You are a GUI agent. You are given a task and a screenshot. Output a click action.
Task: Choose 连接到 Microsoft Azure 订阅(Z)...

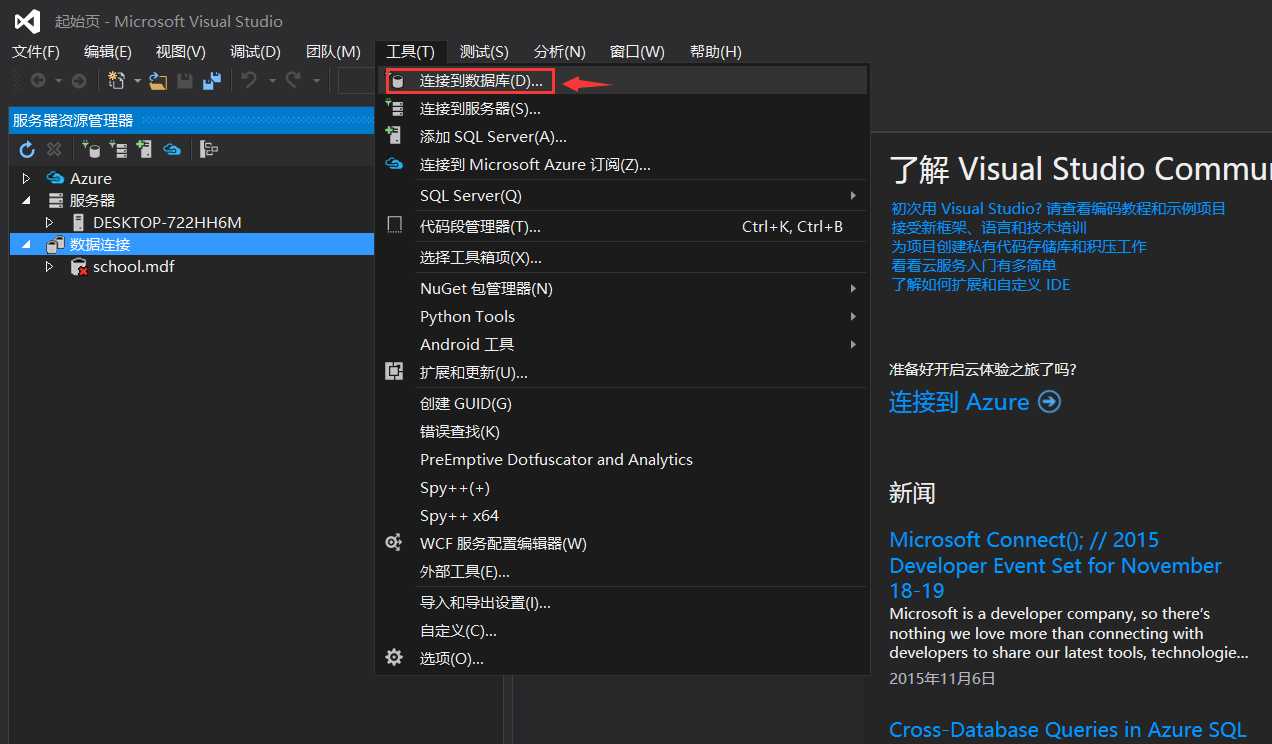[622, 164]
